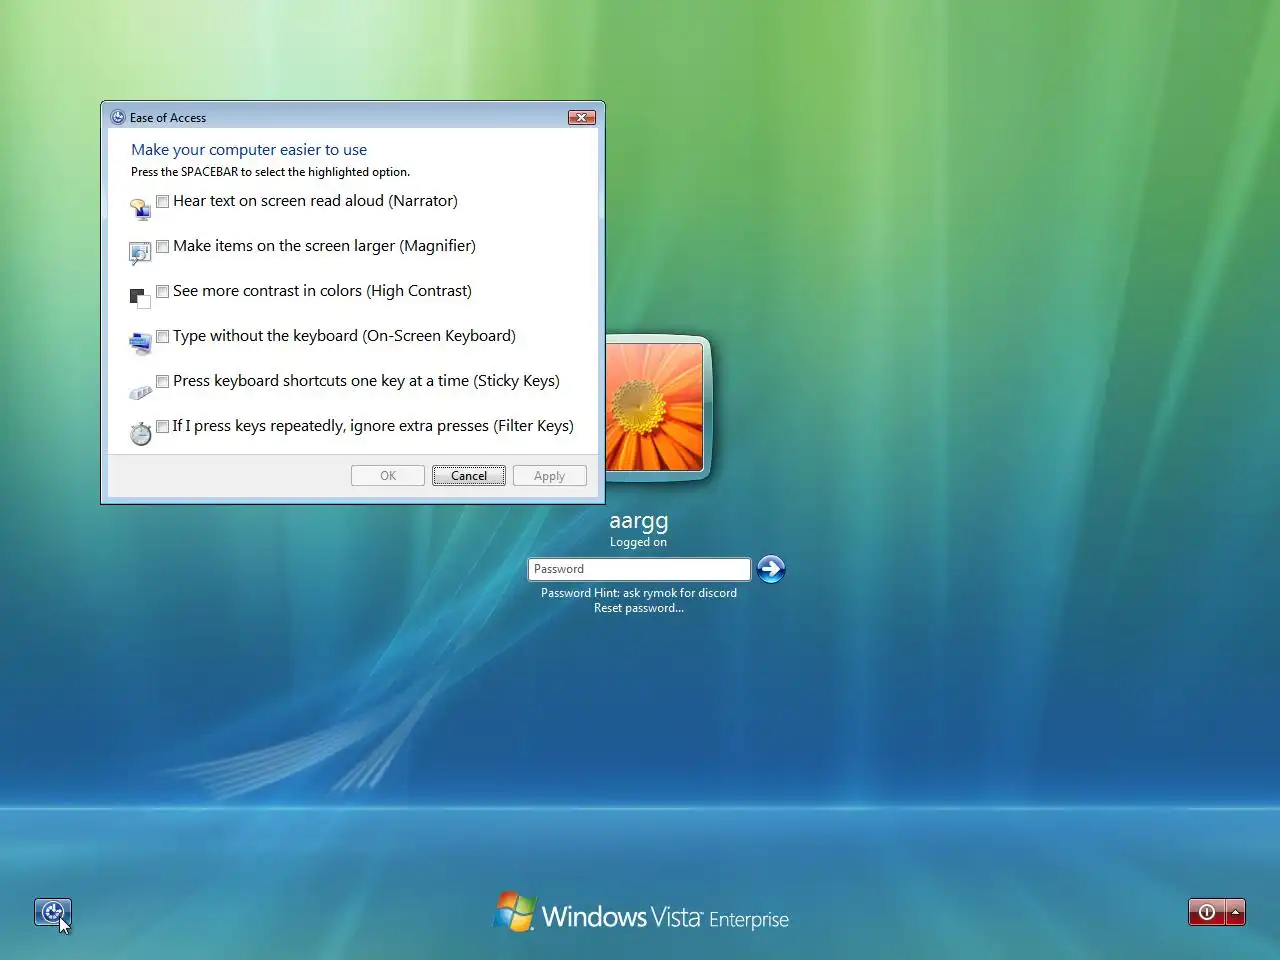Click the Magnifier icon in the dialog
Image resolution: width=1280 pixels, height=960 pixels.
(140, 254)
